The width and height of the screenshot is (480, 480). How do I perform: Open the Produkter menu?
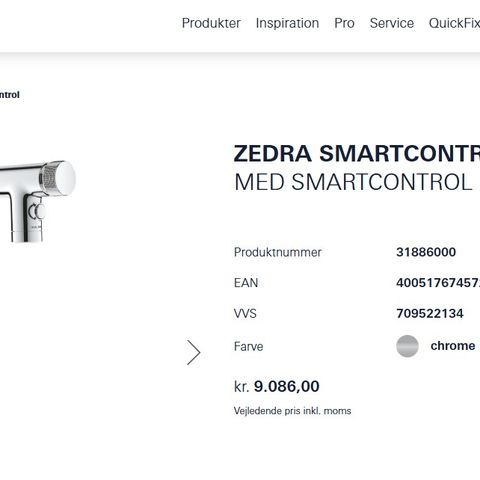(x=211, y=23)
